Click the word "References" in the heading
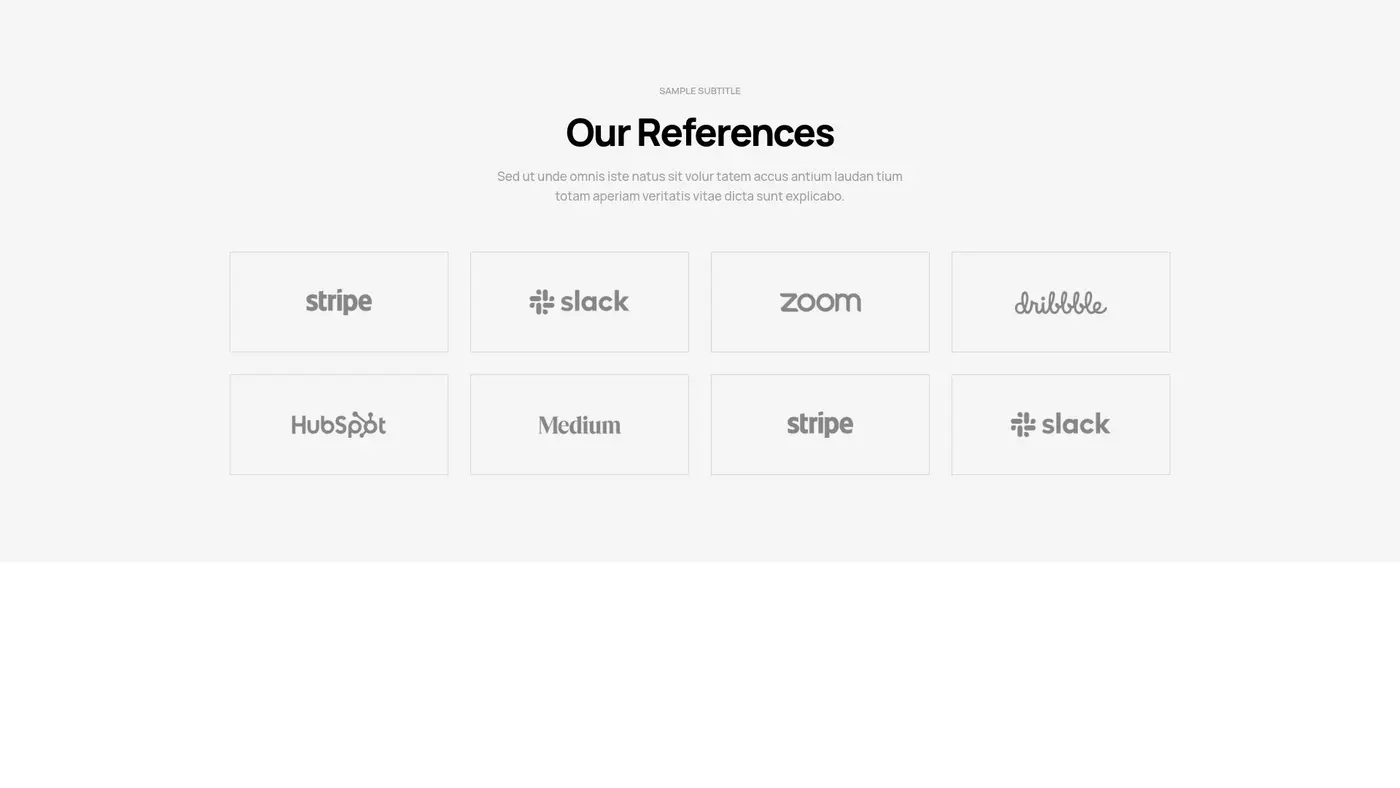The width and height of the screenshot is (1400, 788). (x=735, y=132)
